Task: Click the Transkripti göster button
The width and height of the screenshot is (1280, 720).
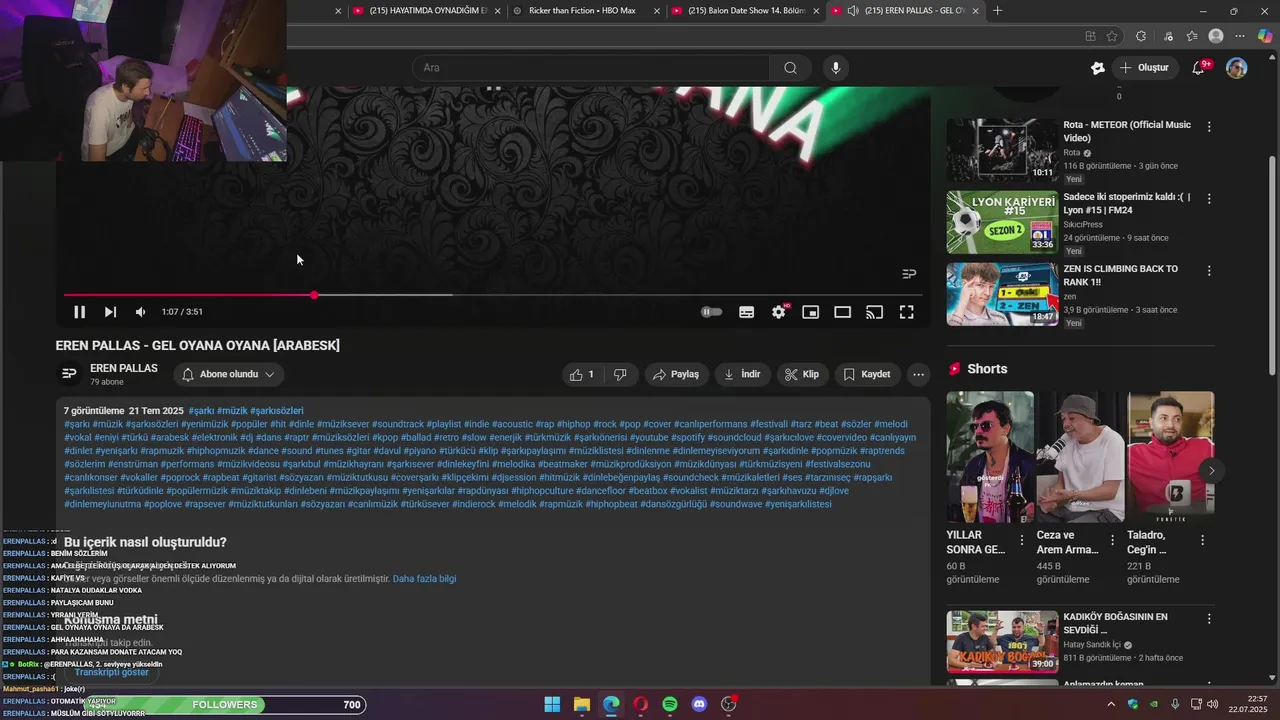Action: point(111,672)
